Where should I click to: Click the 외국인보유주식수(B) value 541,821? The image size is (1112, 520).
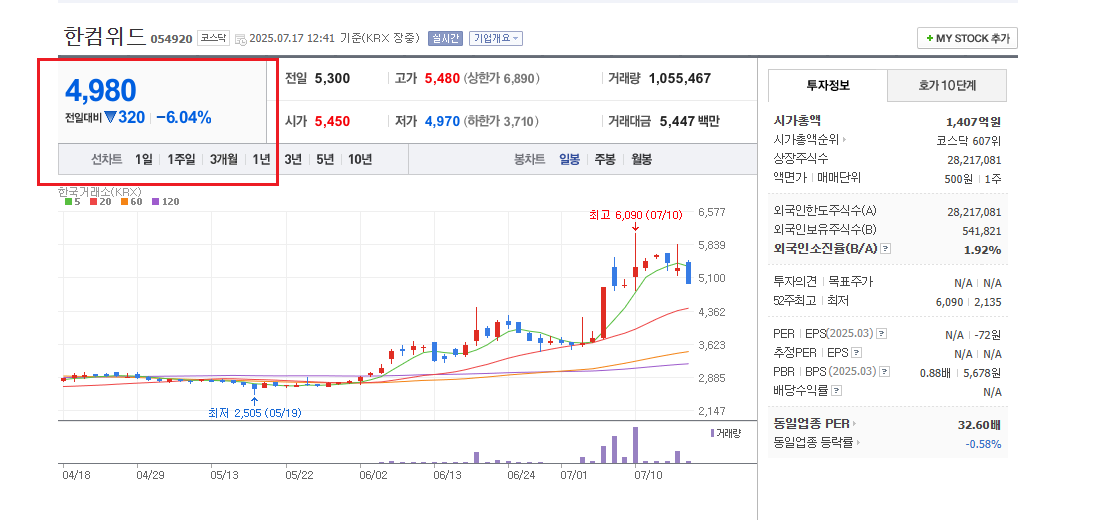click(x=982, y=231)
